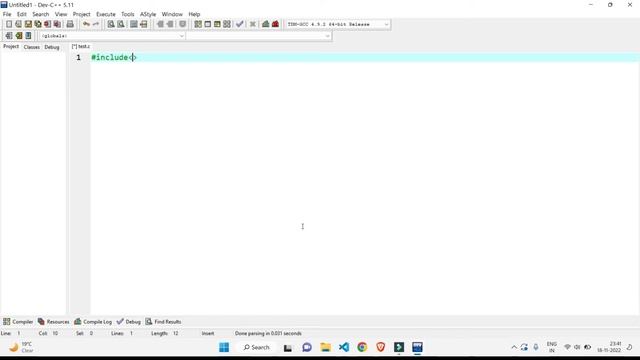This screenshot has width=640, height=360.
Task: Switch to the Project sidebar tab
Action: click(11, 47)
